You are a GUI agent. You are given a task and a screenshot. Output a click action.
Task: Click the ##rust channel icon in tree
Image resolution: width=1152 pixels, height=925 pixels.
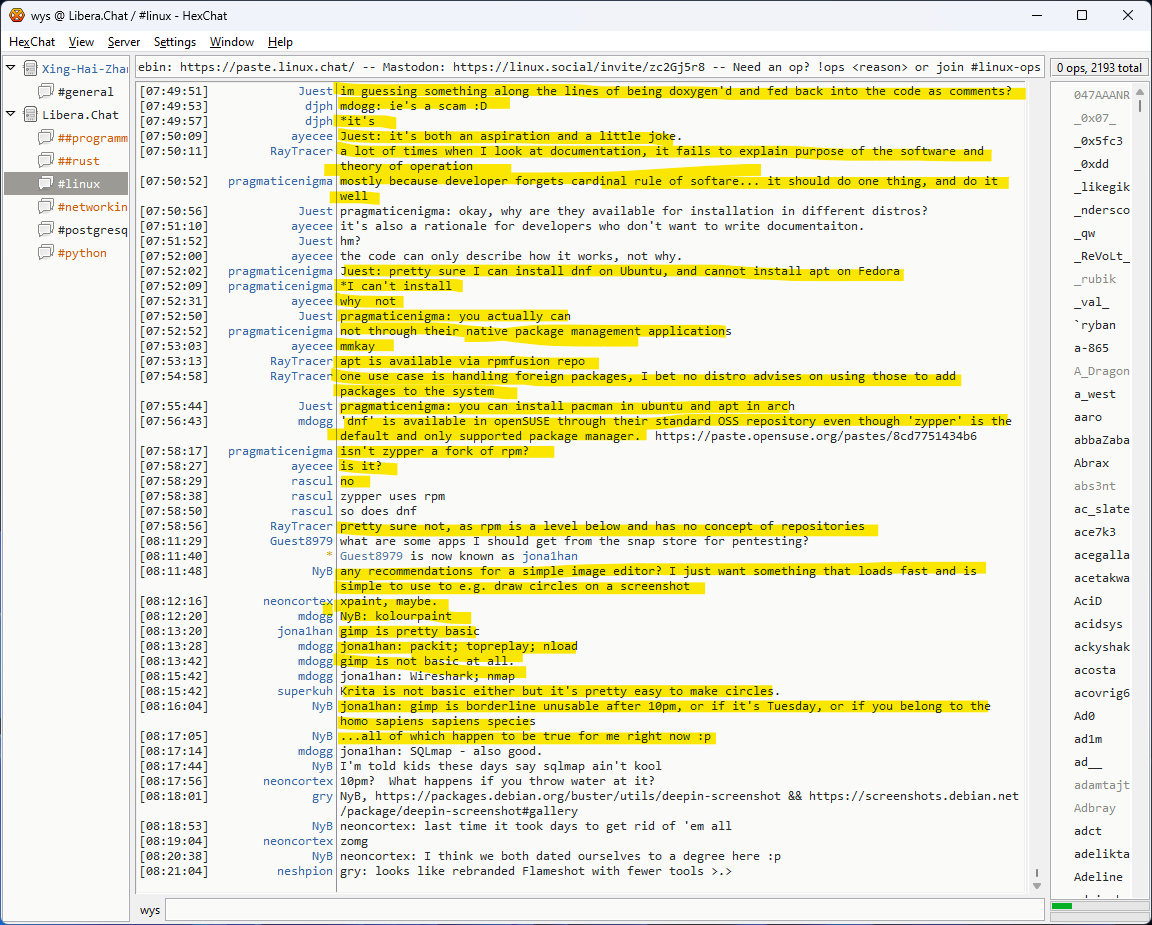point(46,161)
